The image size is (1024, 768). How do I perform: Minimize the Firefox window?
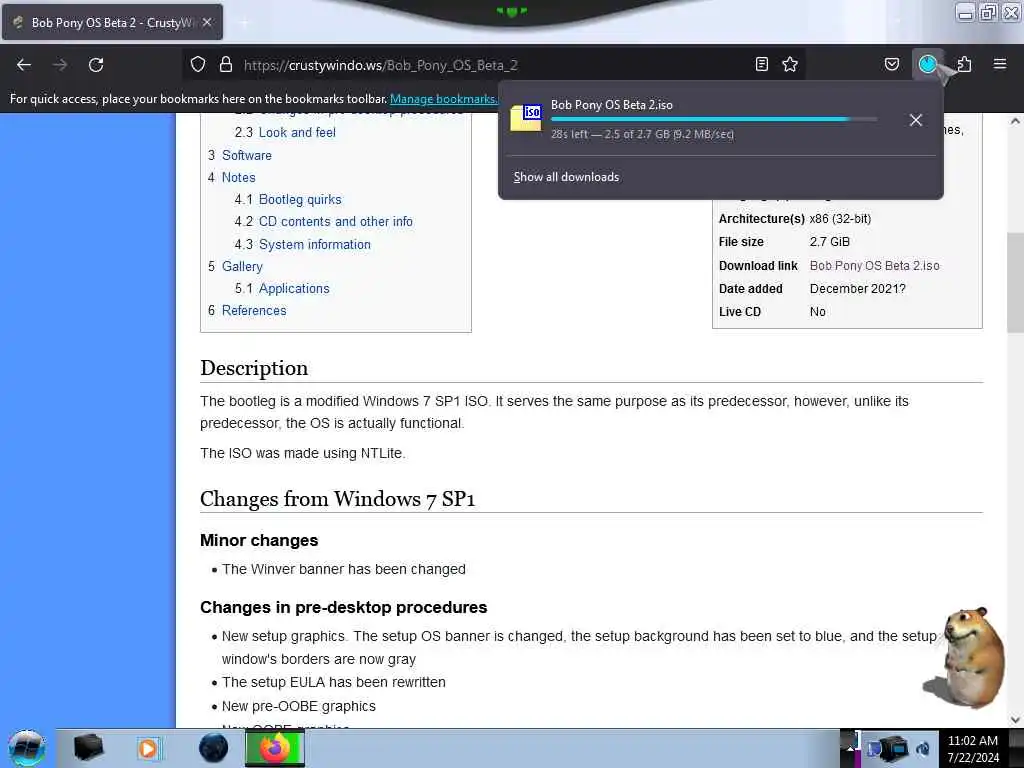(965, 12)
